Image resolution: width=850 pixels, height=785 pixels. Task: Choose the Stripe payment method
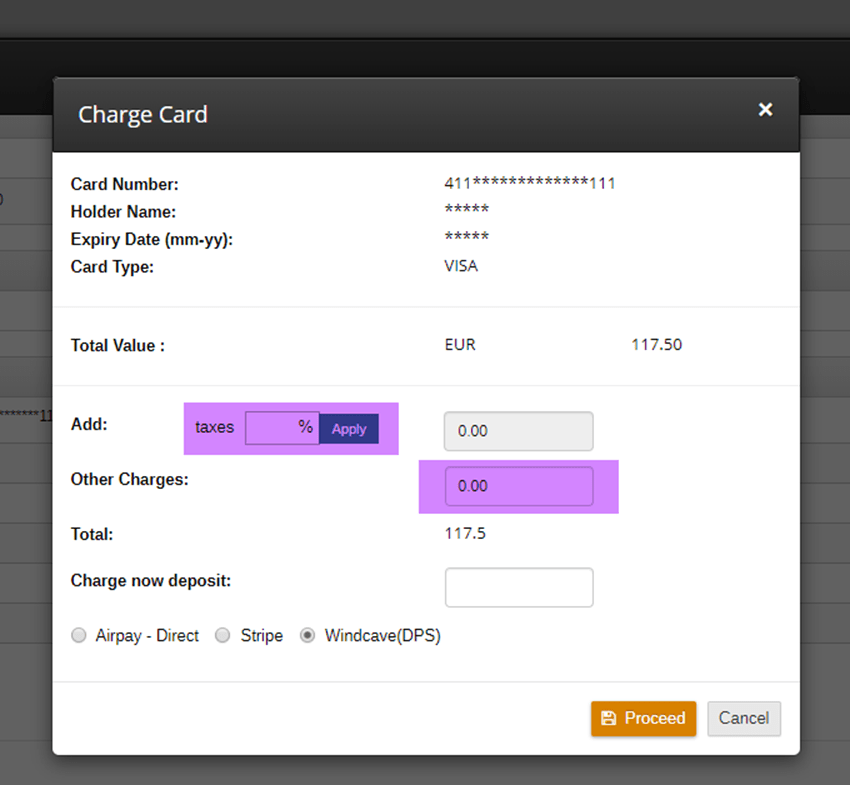(x=222, y=635)
